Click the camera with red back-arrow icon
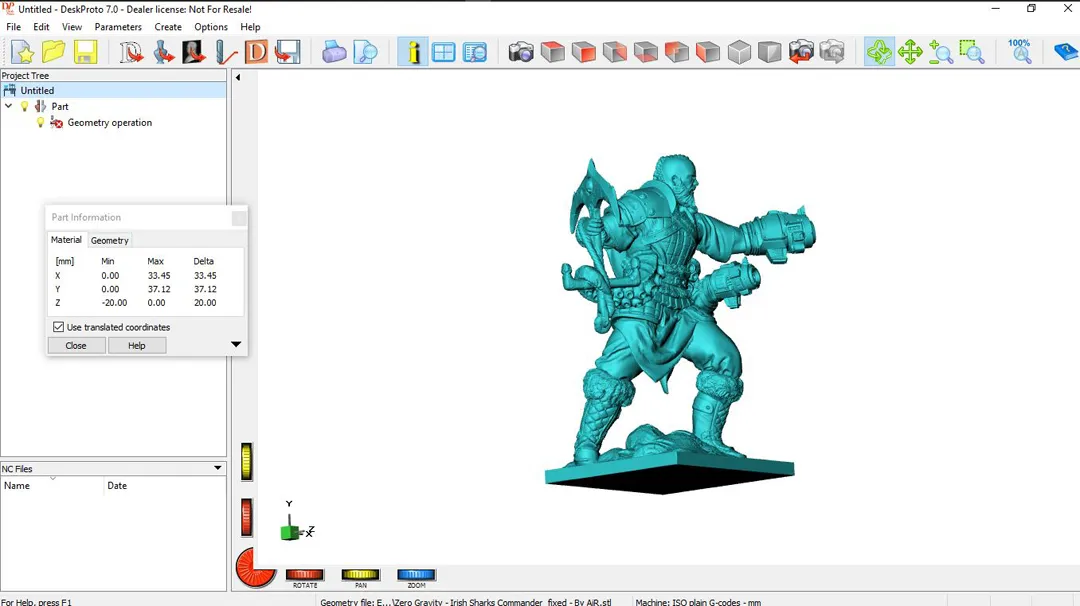The height and width of the screenshot is (606, 1080). tap(801, 52)
